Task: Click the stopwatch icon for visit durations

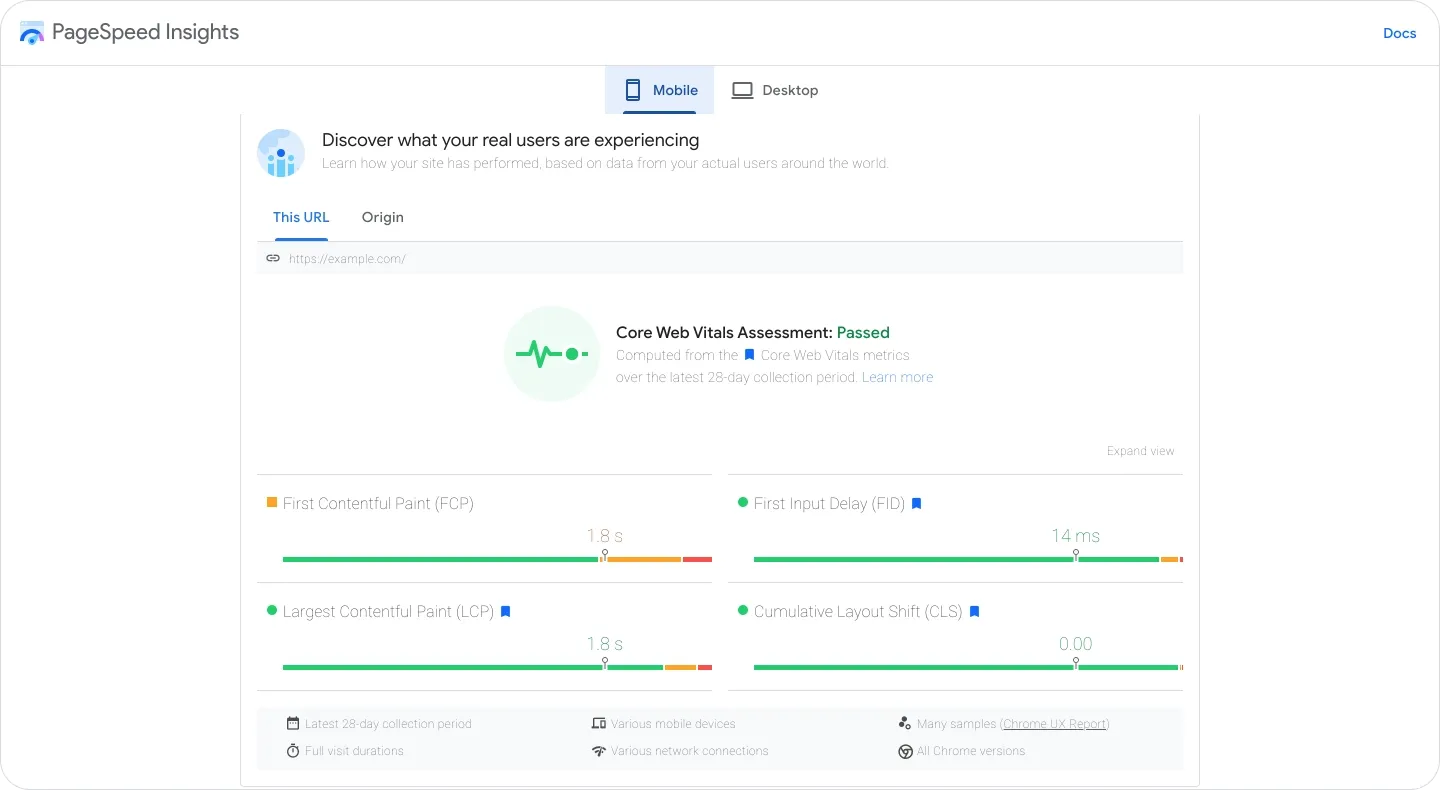Action: [x=293, y=750]
